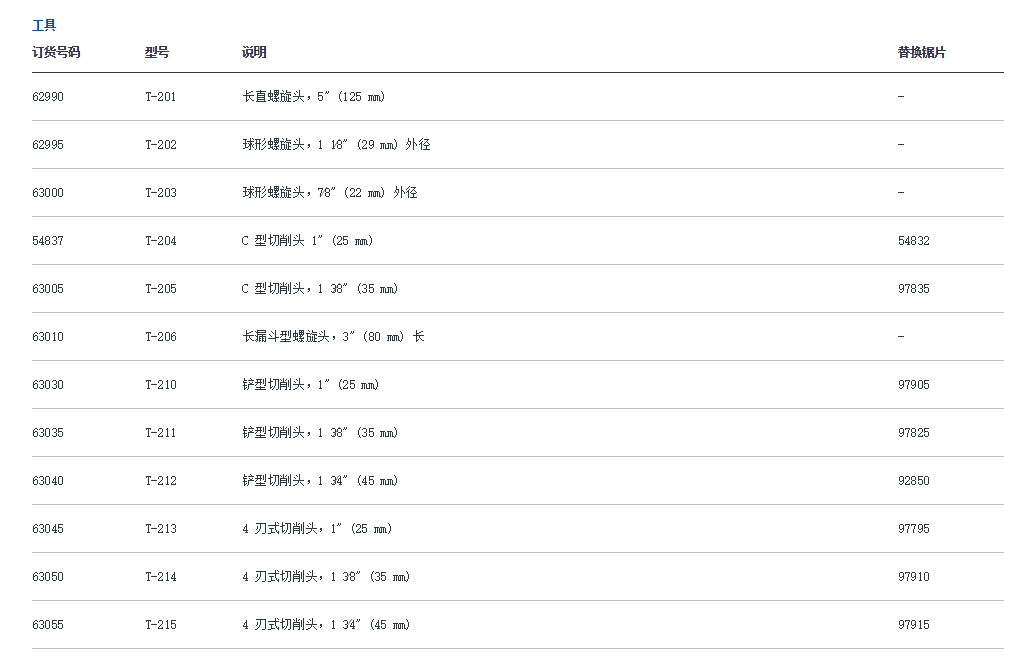
Task: Click the 替换锯片 column header
Action: point(921,52)
